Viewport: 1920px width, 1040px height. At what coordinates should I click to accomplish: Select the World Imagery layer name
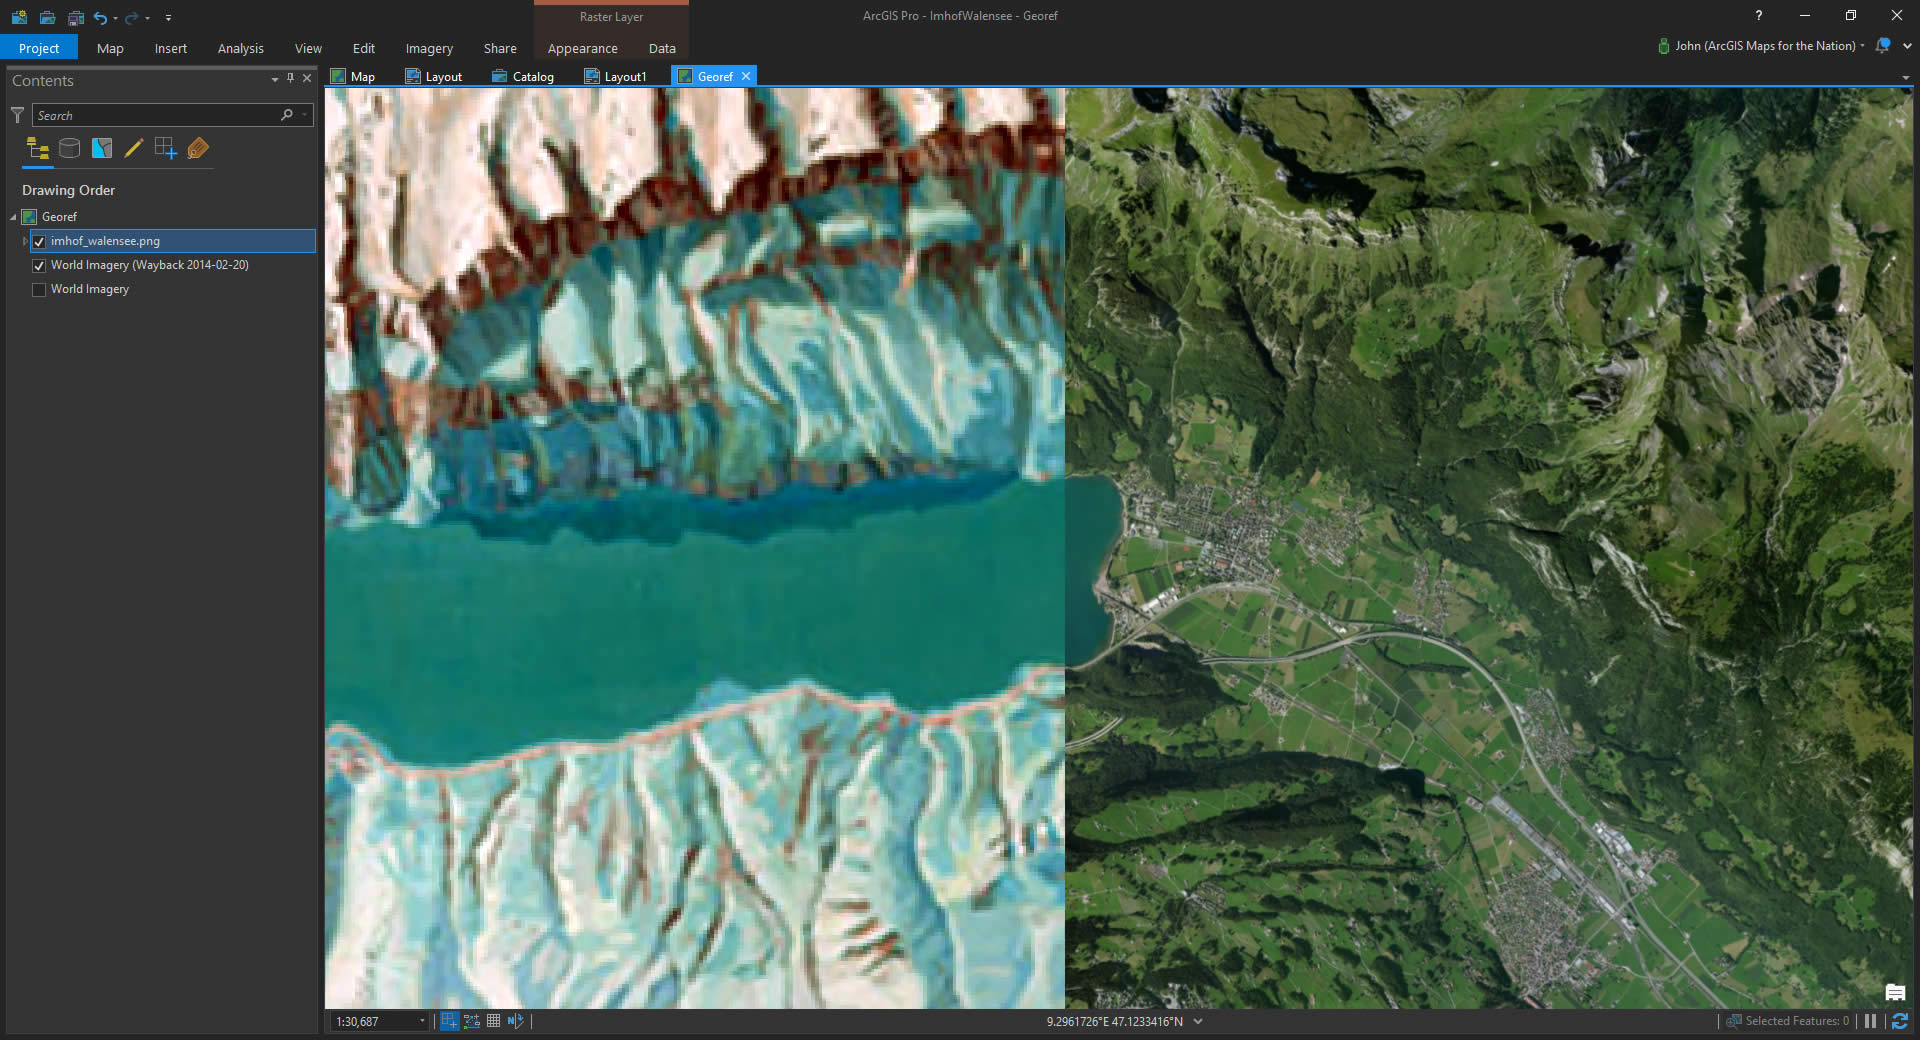coord(90,289)
